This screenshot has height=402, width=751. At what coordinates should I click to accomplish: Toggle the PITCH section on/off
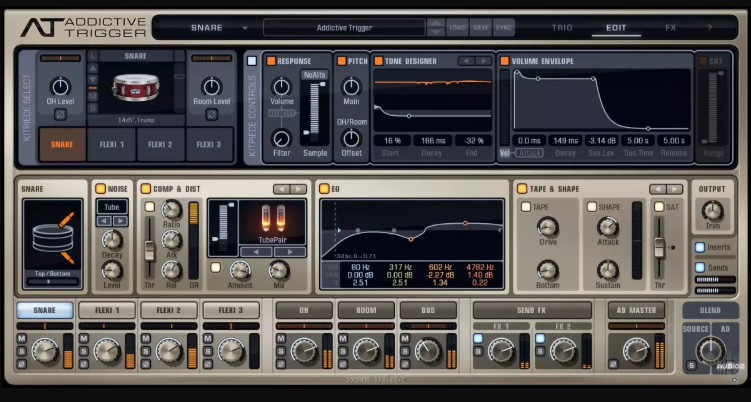click(x=341, y=61)
